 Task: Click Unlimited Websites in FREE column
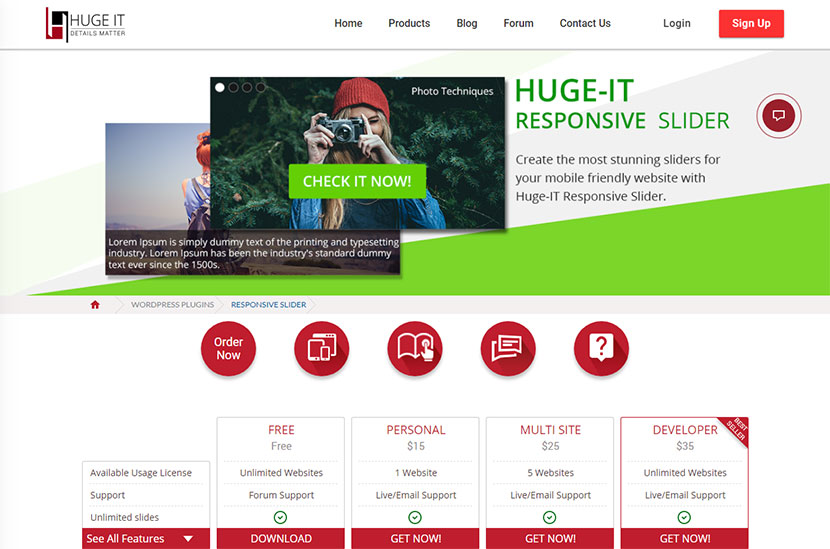(x=281, y=473)
